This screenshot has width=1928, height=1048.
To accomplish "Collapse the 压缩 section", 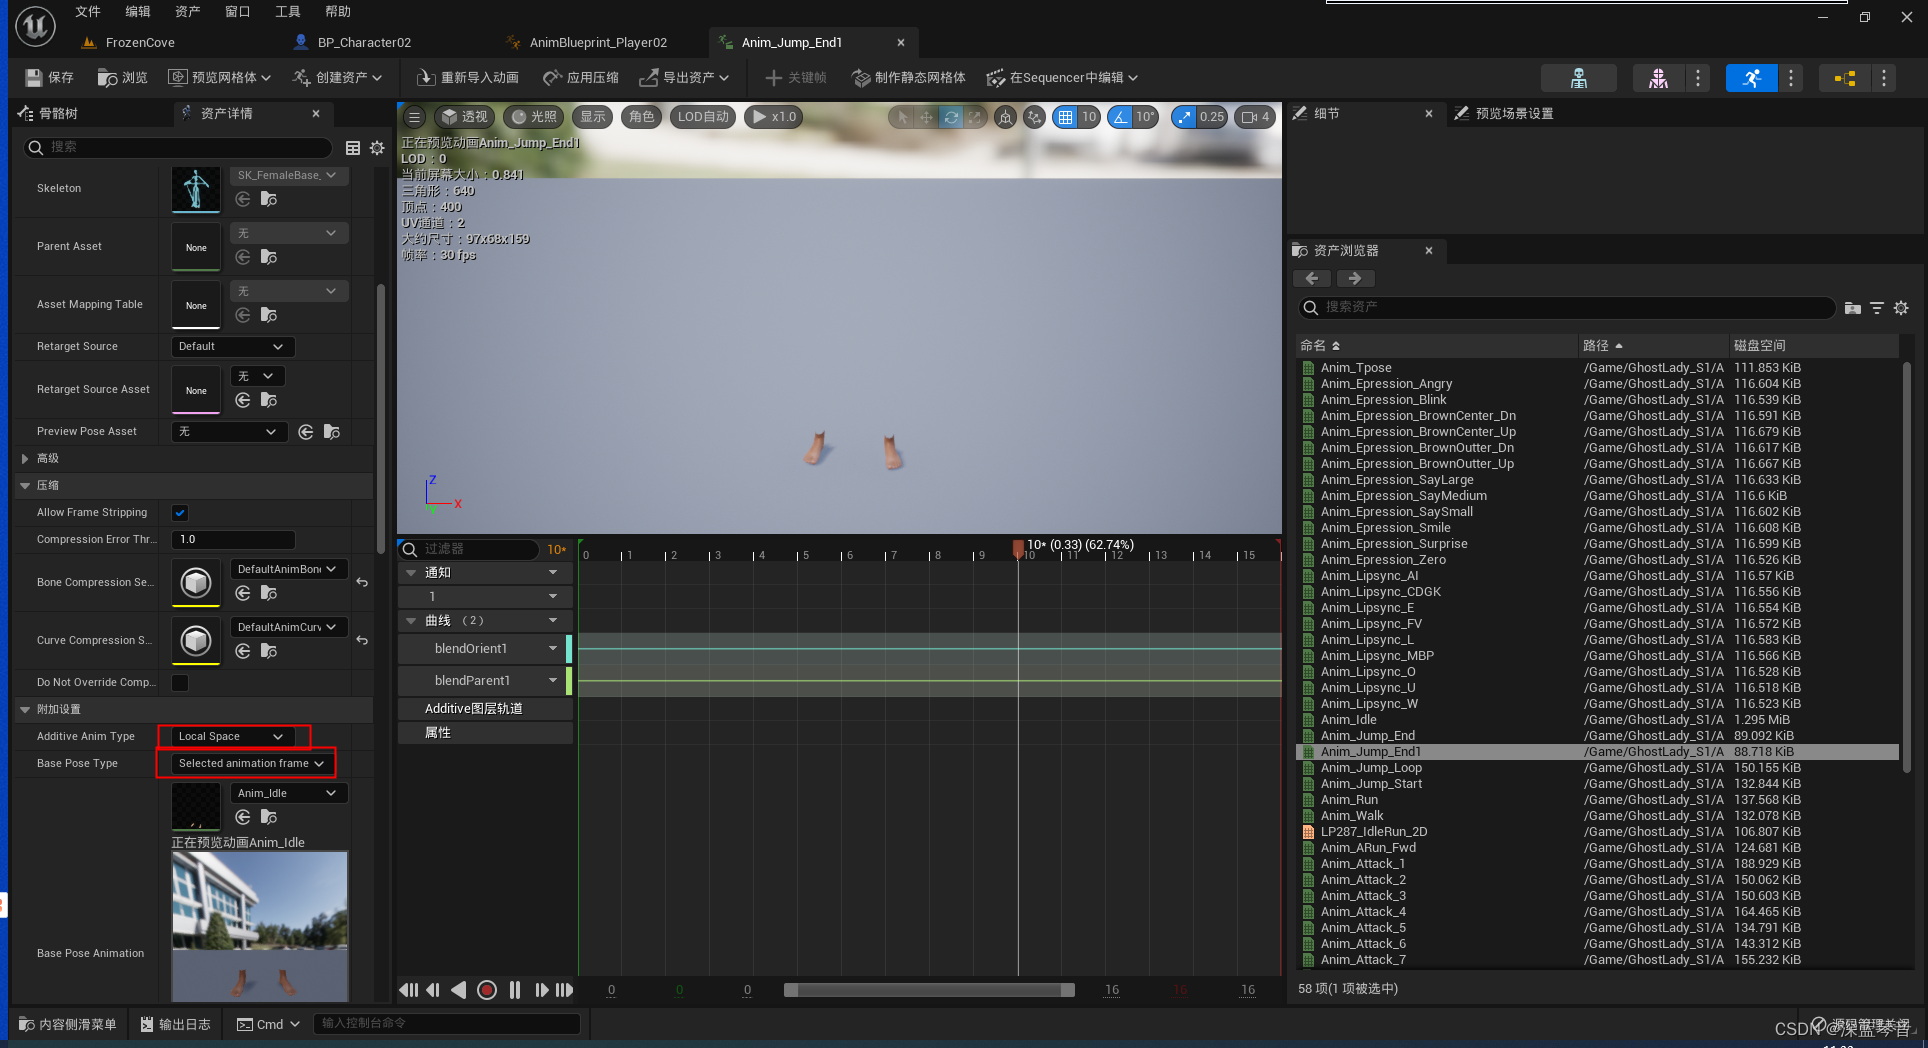I will [x=25, y=485].
